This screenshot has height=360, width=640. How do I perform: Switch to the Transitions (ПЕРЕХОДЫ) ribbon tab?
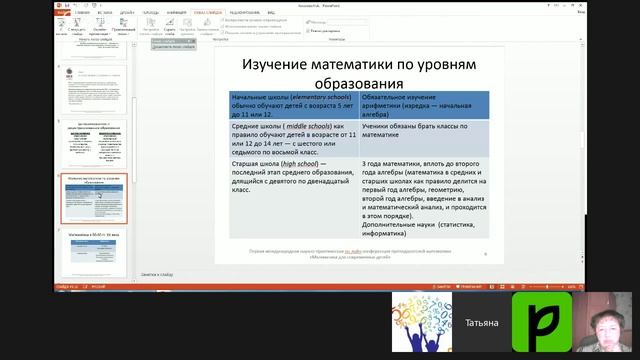tap(150, 13)
